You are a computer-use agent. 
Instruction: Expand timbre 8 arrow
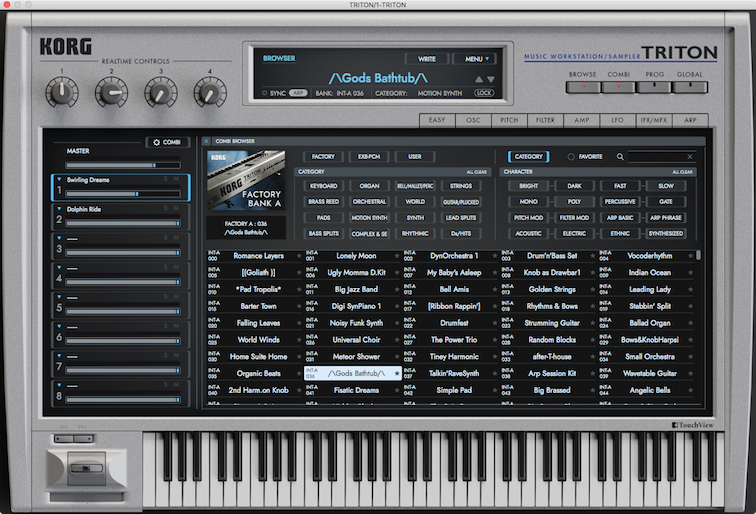[59, 385]
